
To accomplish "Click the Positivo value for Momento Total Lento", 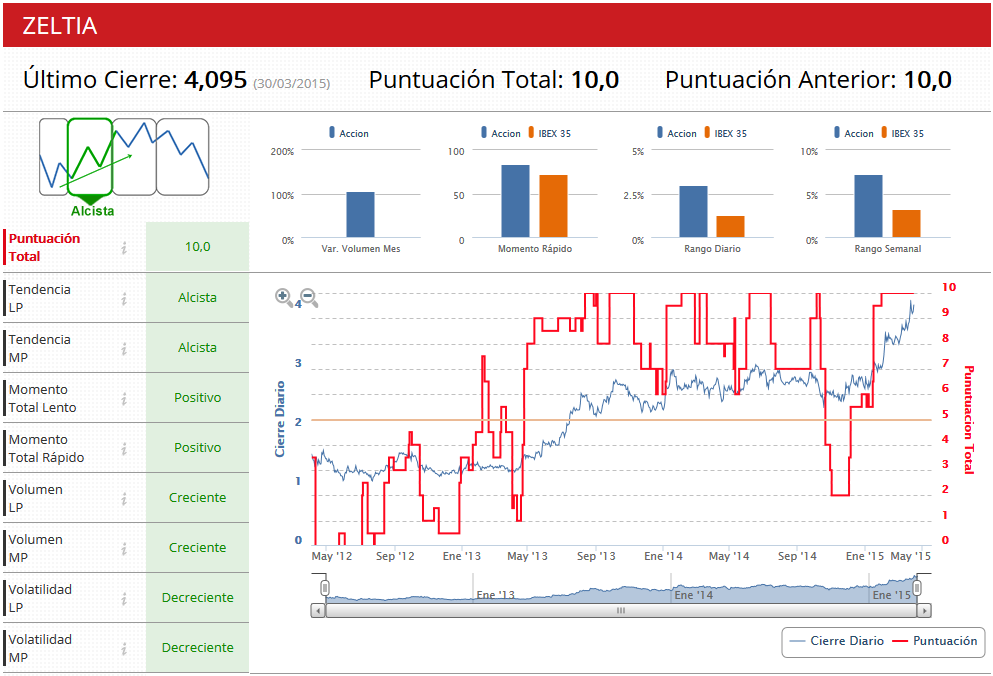I will 198,397.
